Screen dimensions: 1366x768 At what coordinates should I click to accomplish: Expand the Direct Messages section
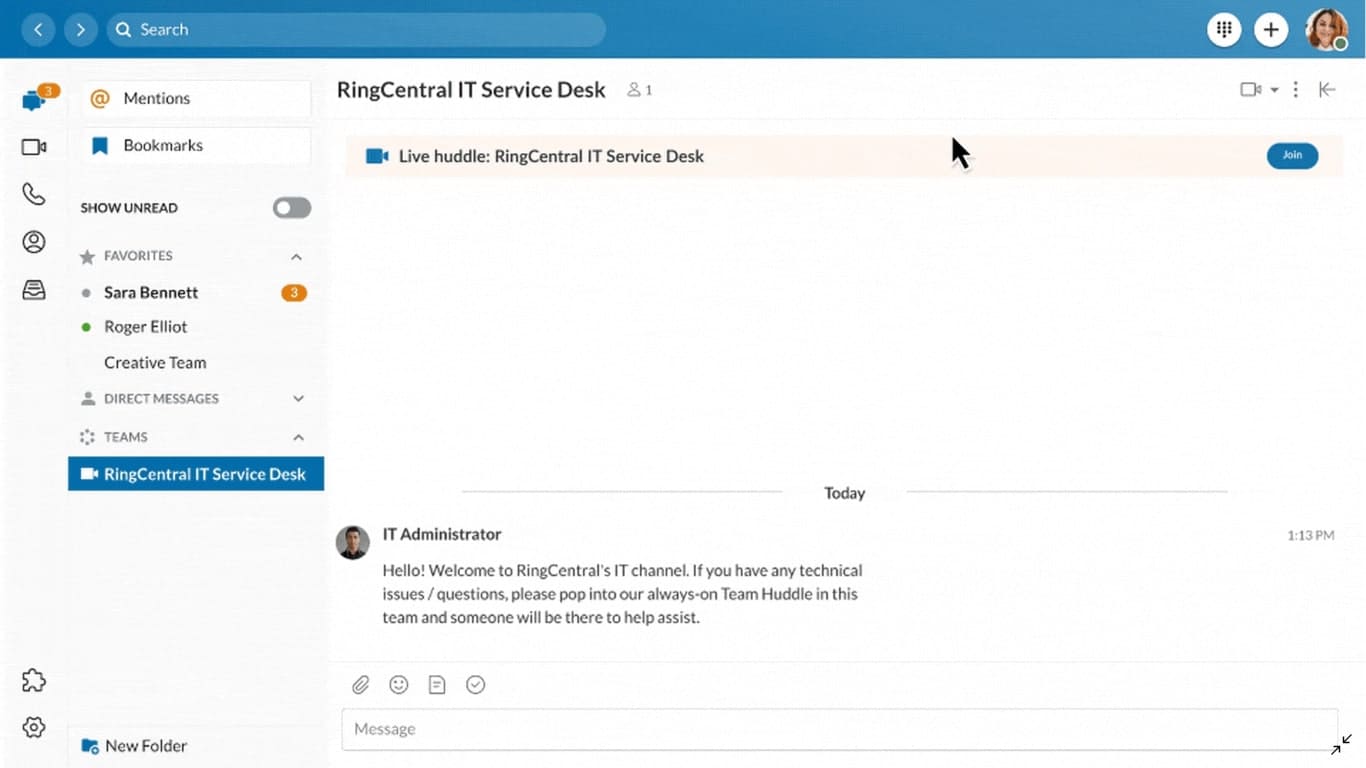point(297,398)
